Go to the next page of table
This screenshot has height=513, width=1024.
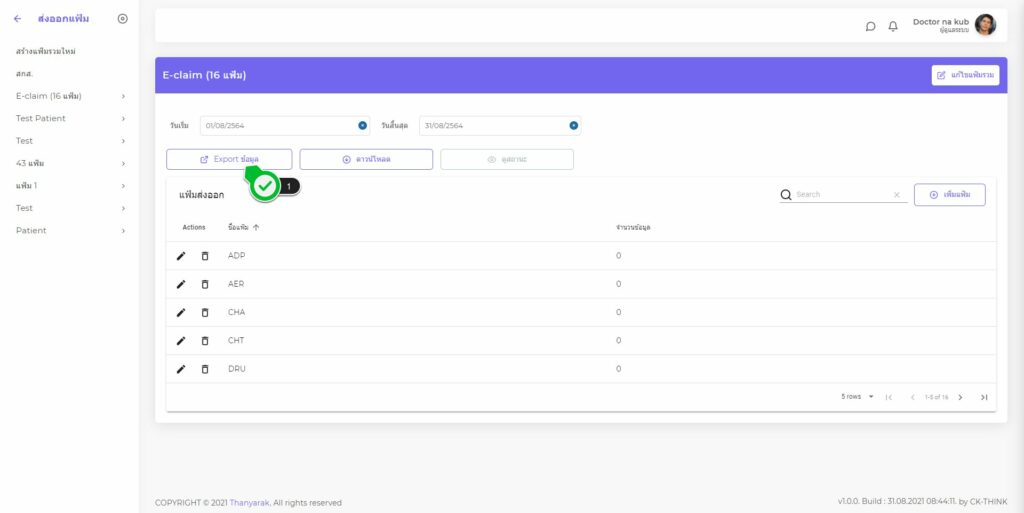tap(960, 397)
